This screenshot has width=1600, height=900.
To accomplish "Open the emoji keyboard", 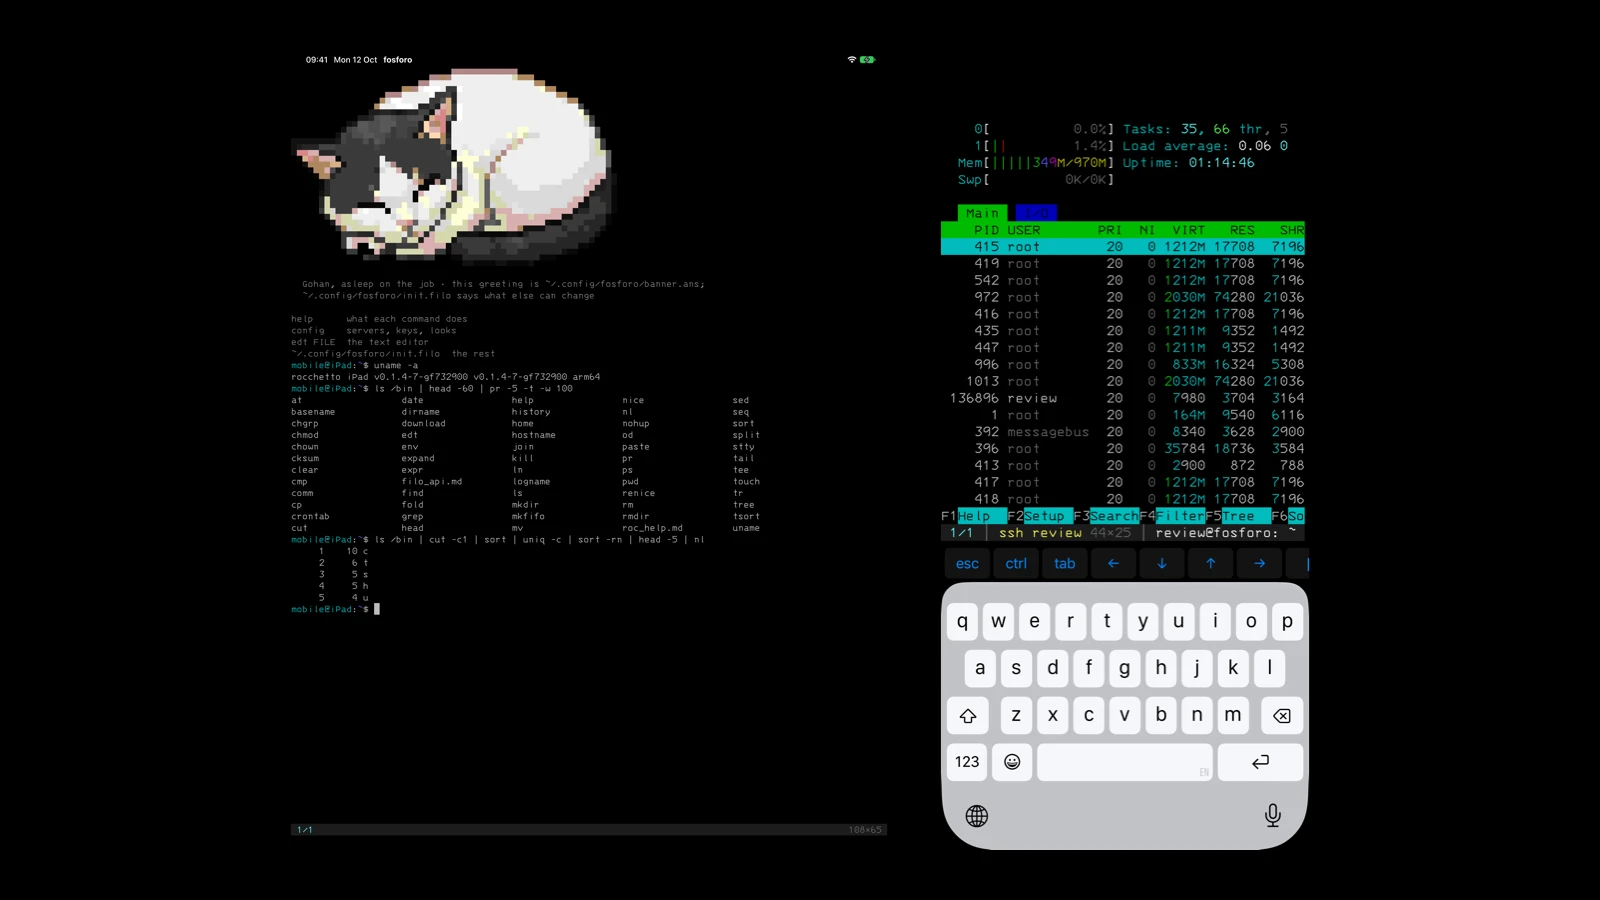I will 1012,762.
